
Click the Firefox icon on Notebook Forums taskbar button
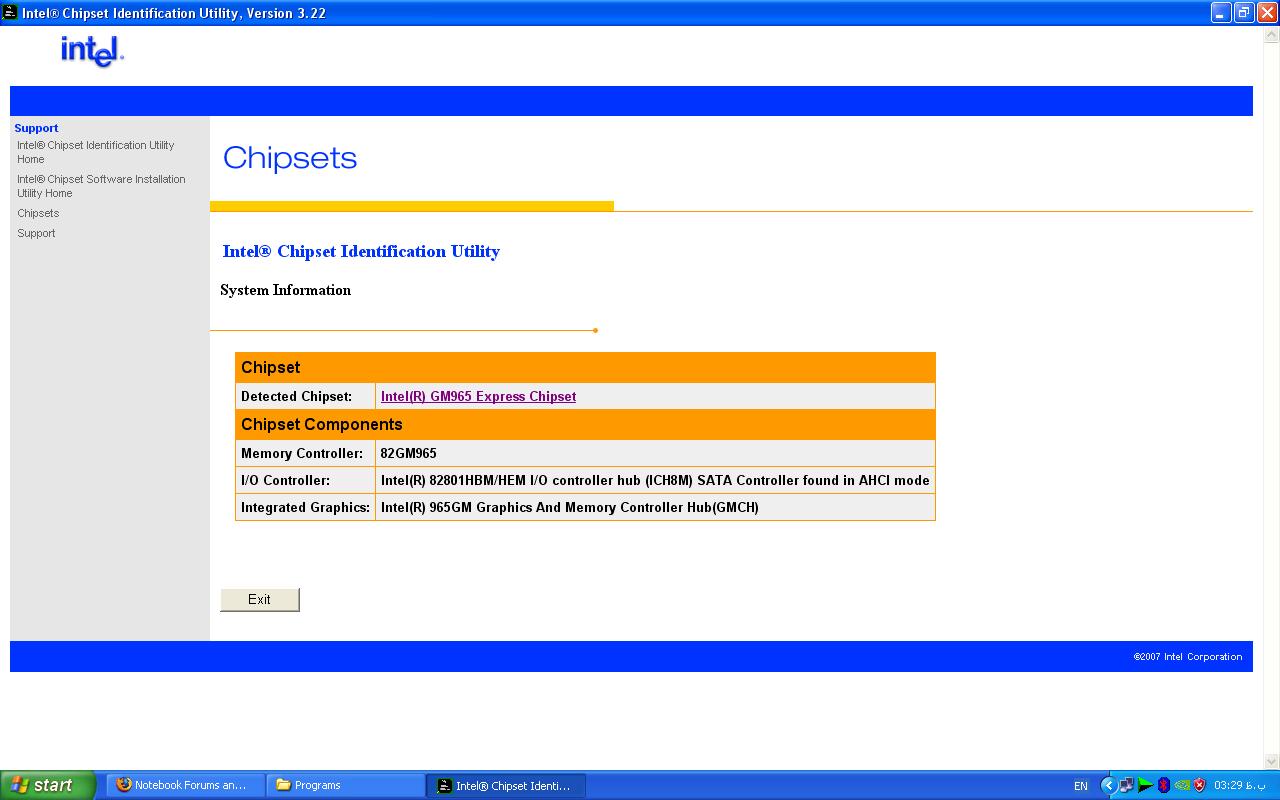pyautogui.click(x=124, y=785)
